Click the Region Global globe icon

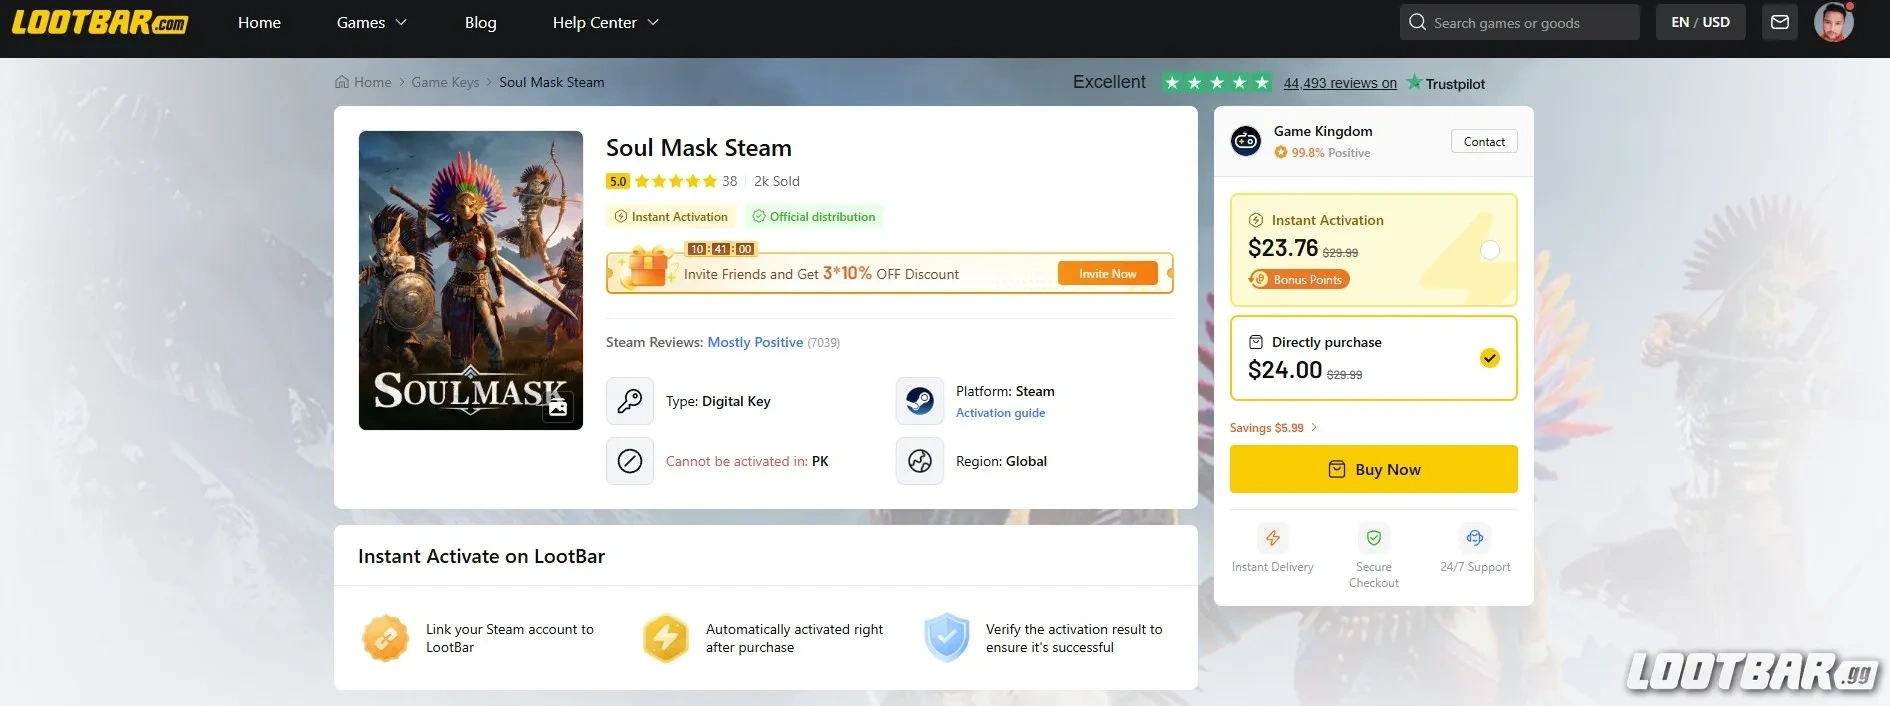click(x=920, y=461)
